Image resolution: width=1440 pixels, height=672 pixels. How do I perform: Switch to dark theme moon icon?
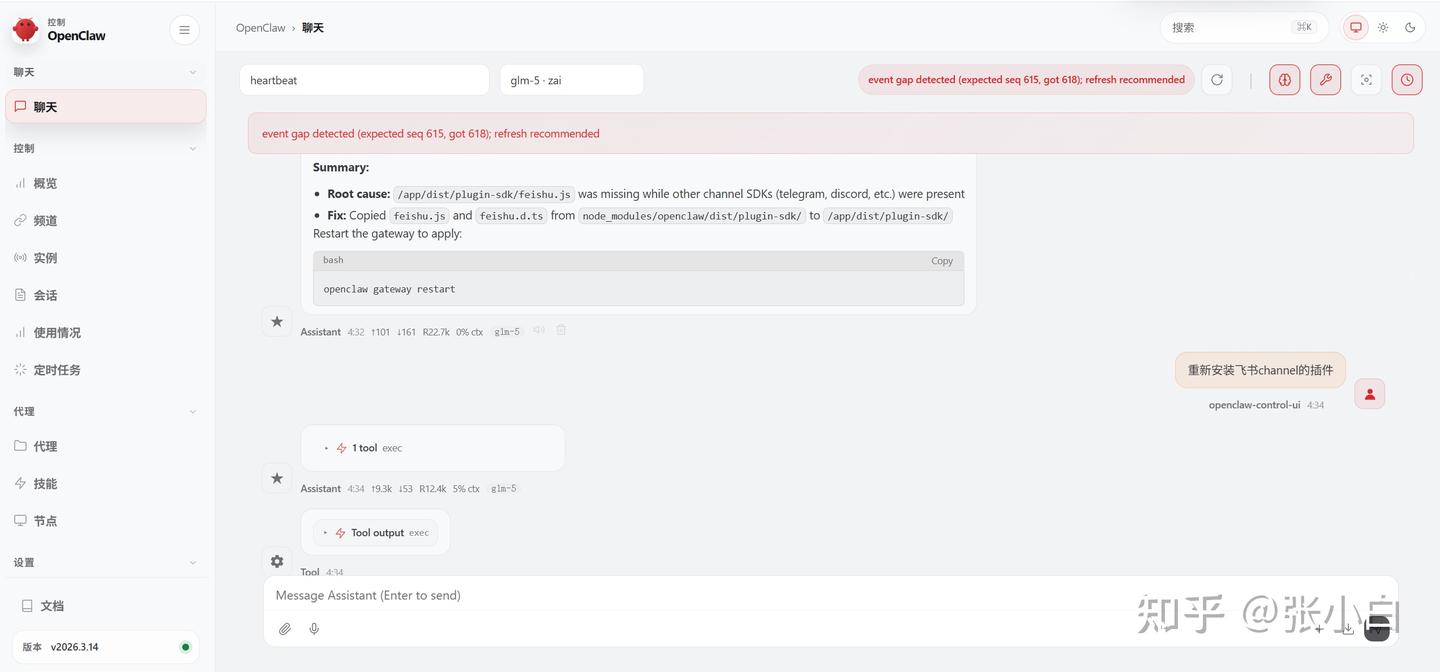pos(1410,28)
